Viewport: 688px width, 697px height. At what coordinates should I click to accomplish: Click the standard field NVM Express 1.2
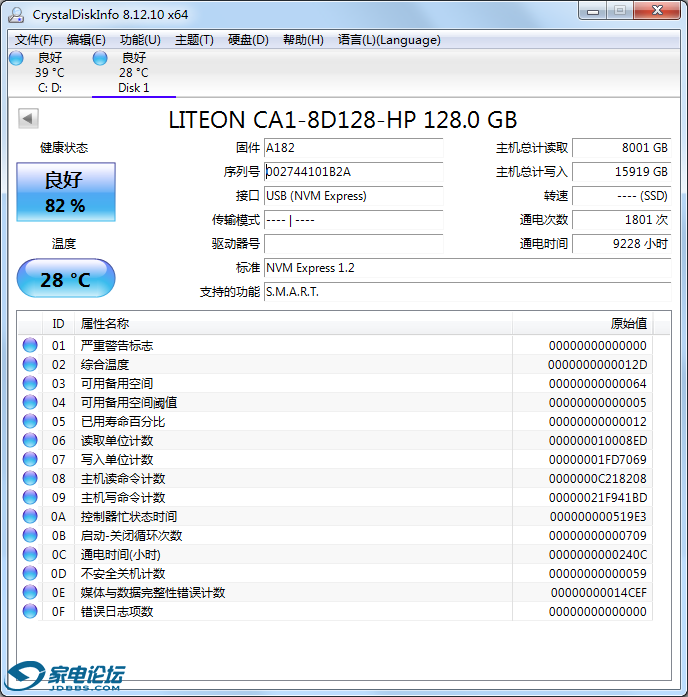(x=468, y=268)
